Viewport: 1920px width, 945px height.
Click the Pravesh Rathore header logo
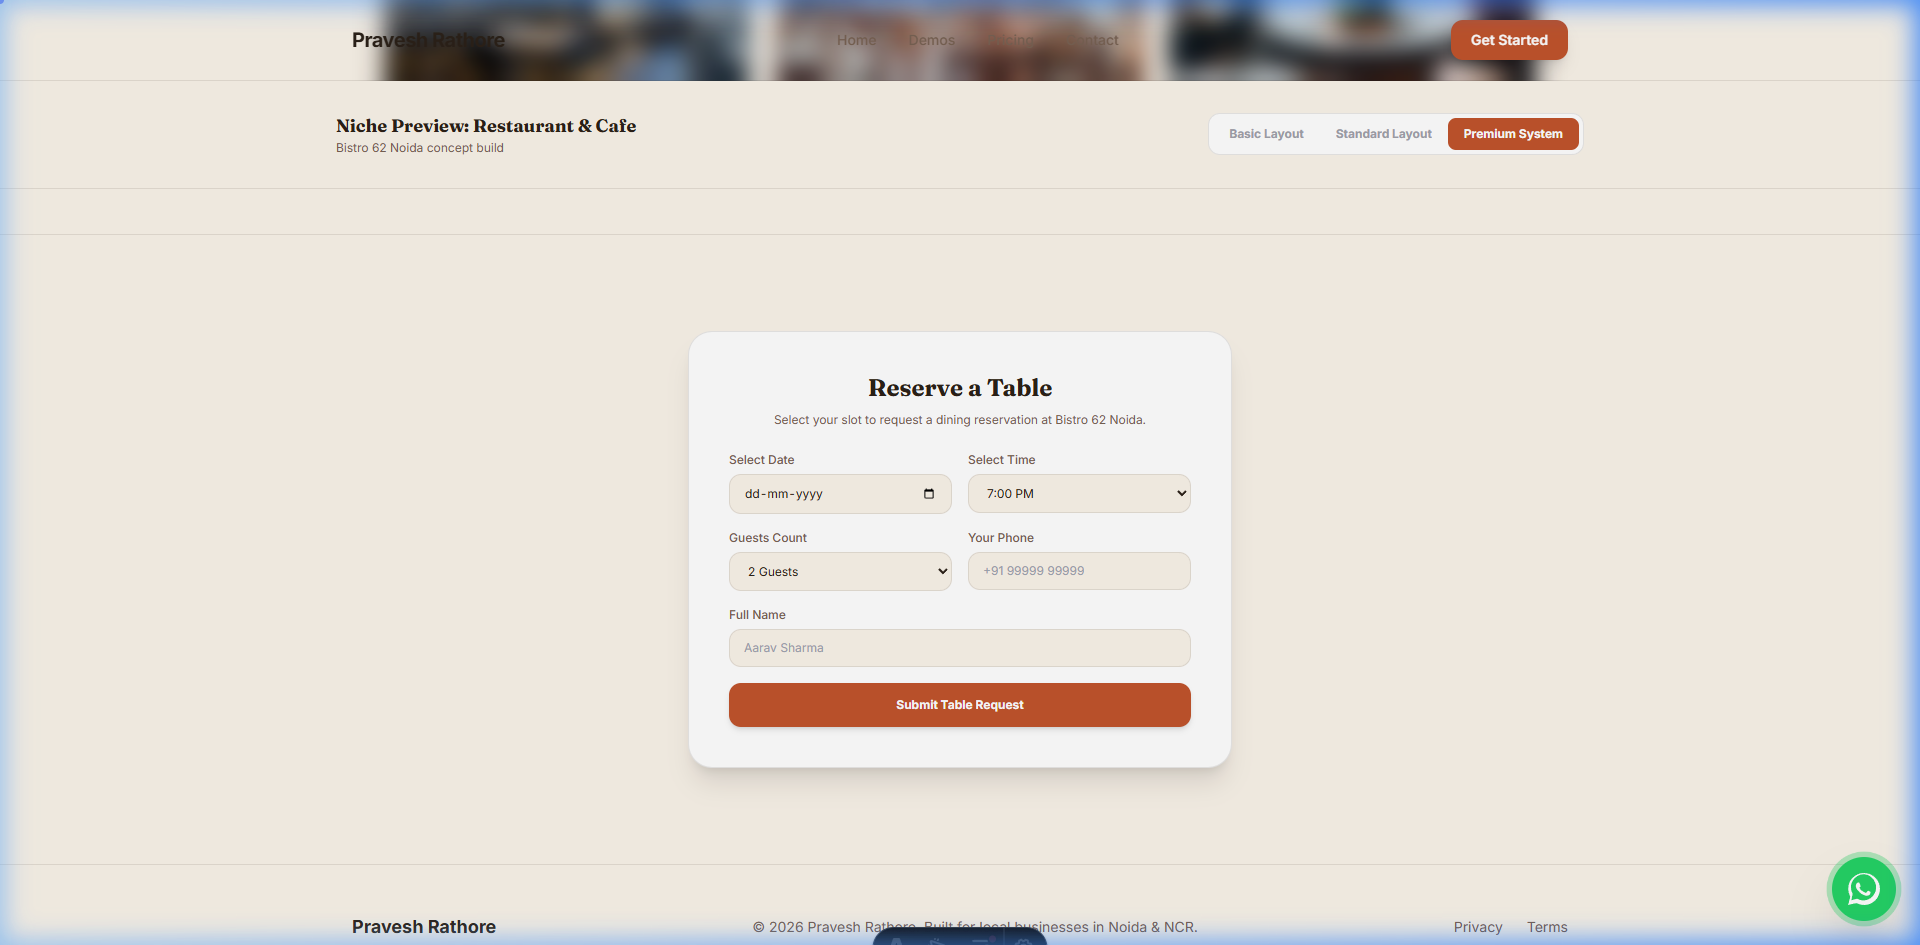pyautogui.click(x=428, y=40)
